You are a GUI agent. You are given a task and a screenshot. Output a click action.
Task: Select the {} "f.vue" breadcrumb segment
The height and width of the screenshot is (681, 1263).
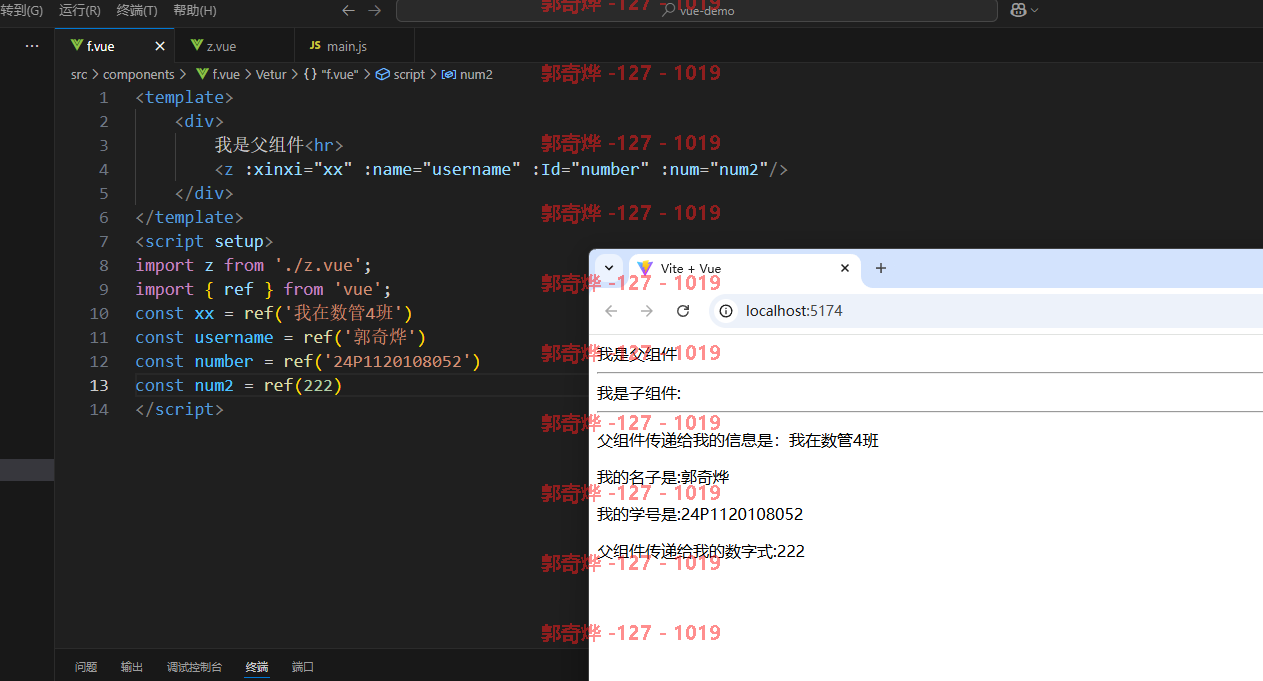click(331, 74)
